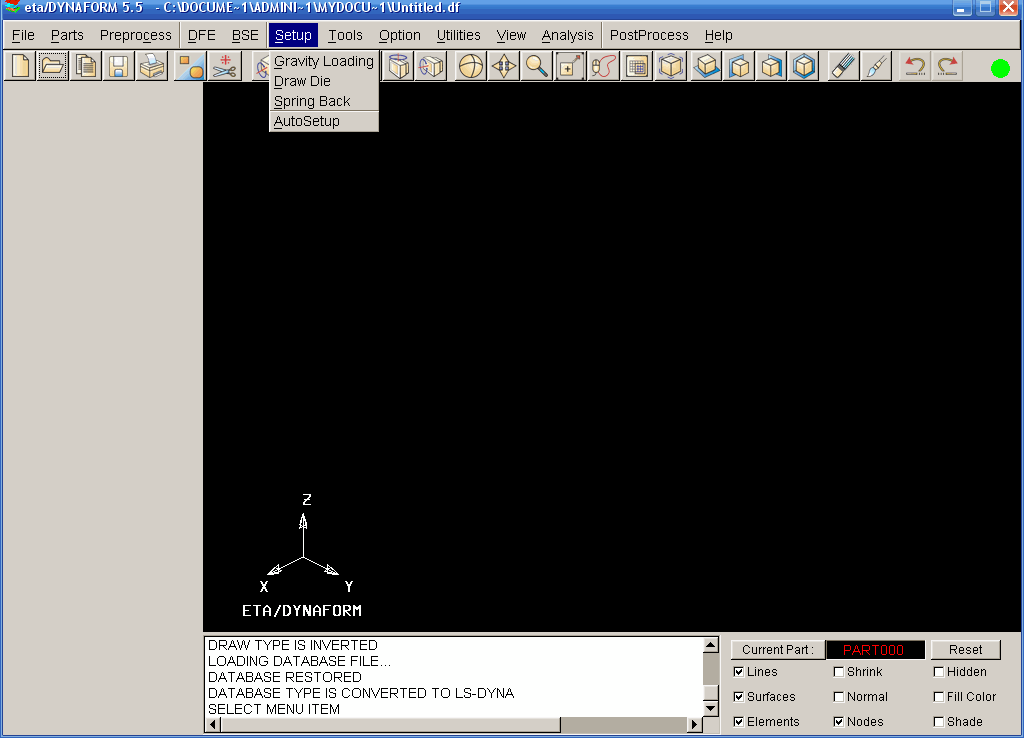This screenshot has width=1024, height=738.
Task: Select the Window Zoom icon
Action: click(x=569, y=66)
